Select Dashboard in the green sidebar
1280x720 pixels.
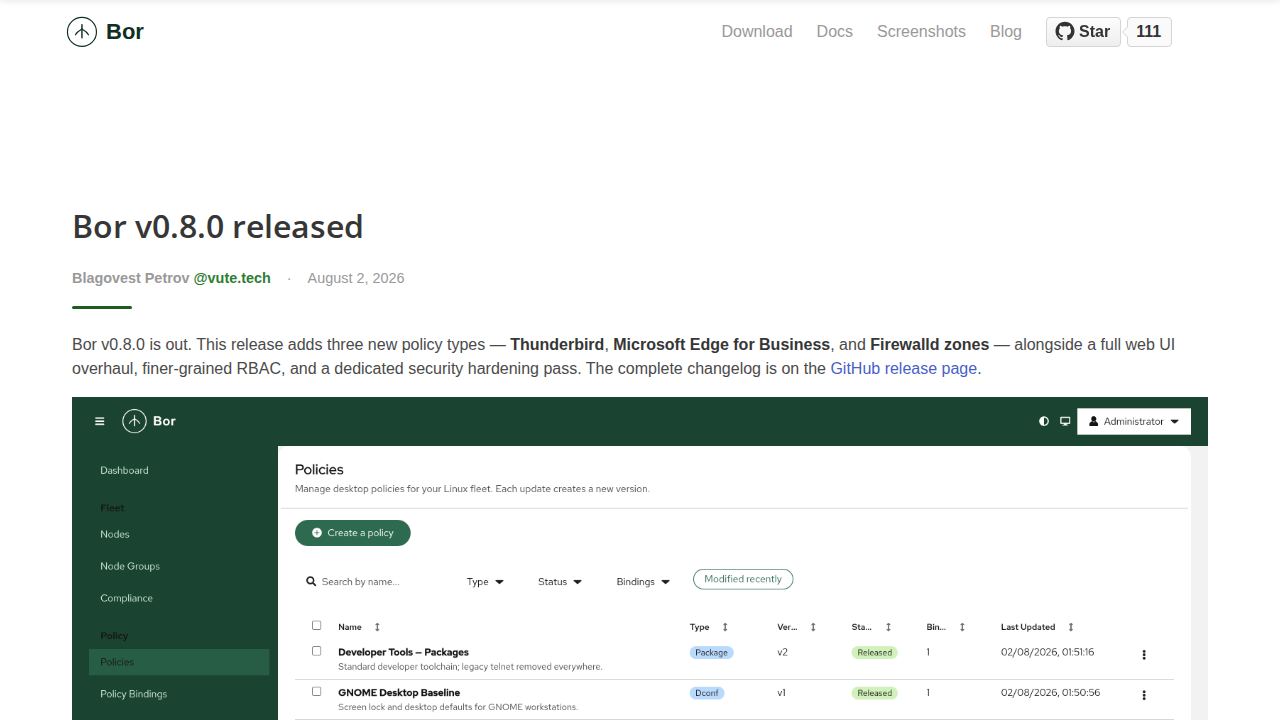coord(124,470)
